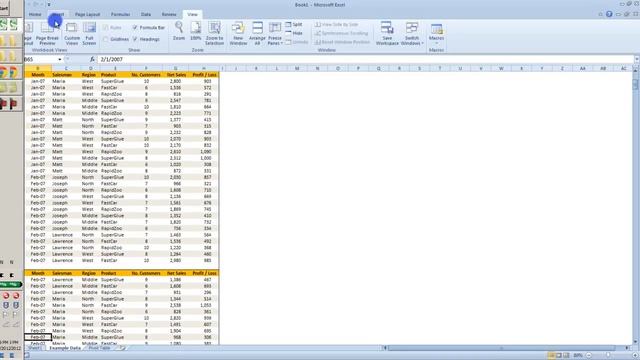
Task: Switch to the Formulas ribbon tab
Action: (x=120, y=14)
